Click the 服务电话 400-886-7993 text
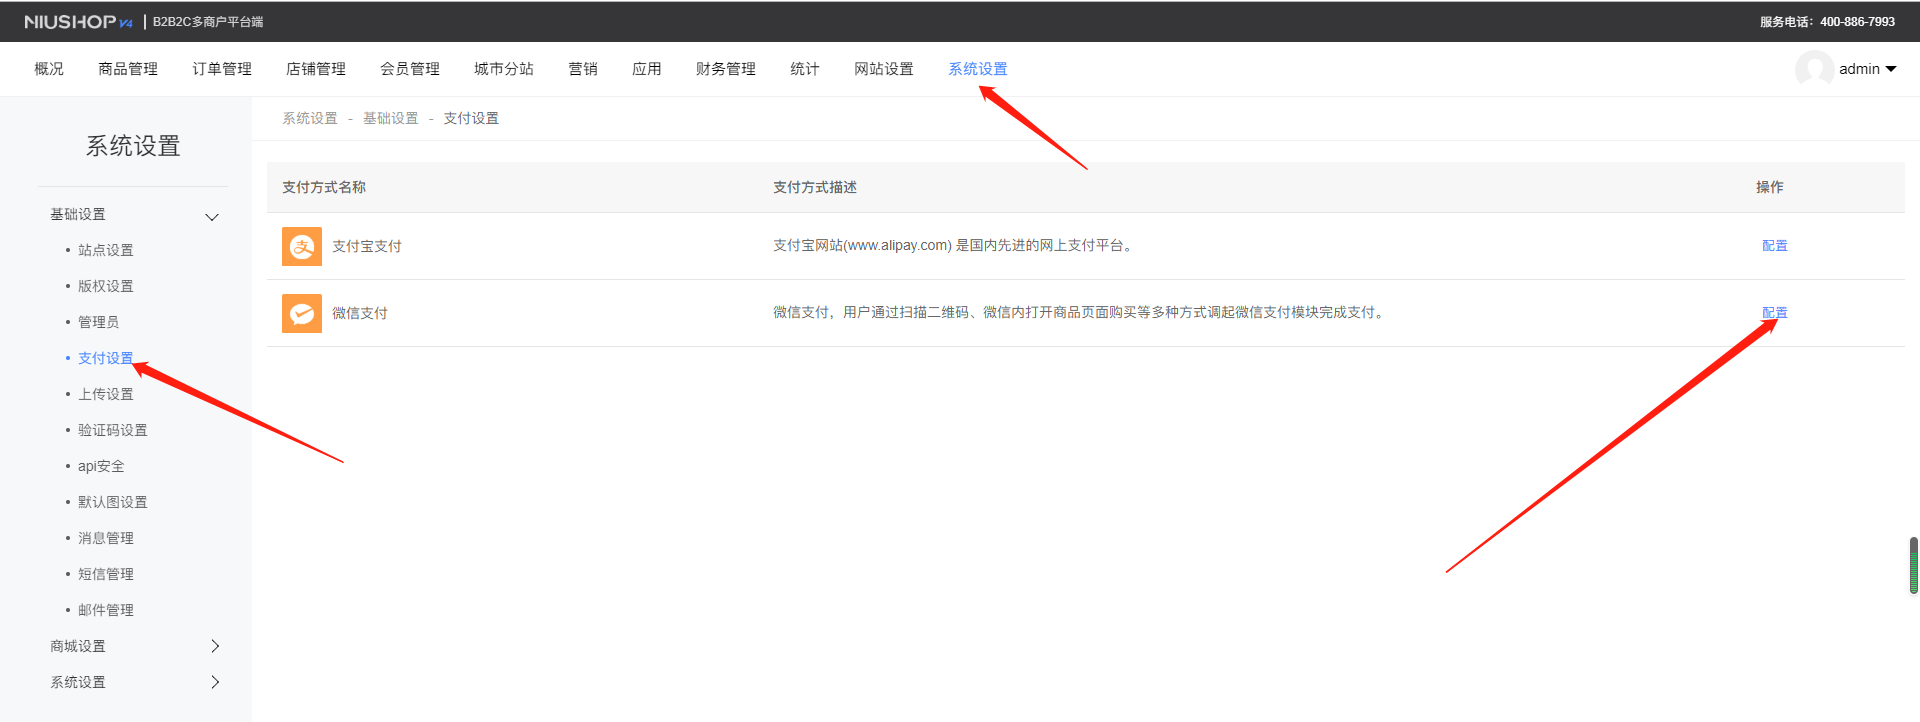Viewport: 1920px width, 722px height. (1828, 21)
